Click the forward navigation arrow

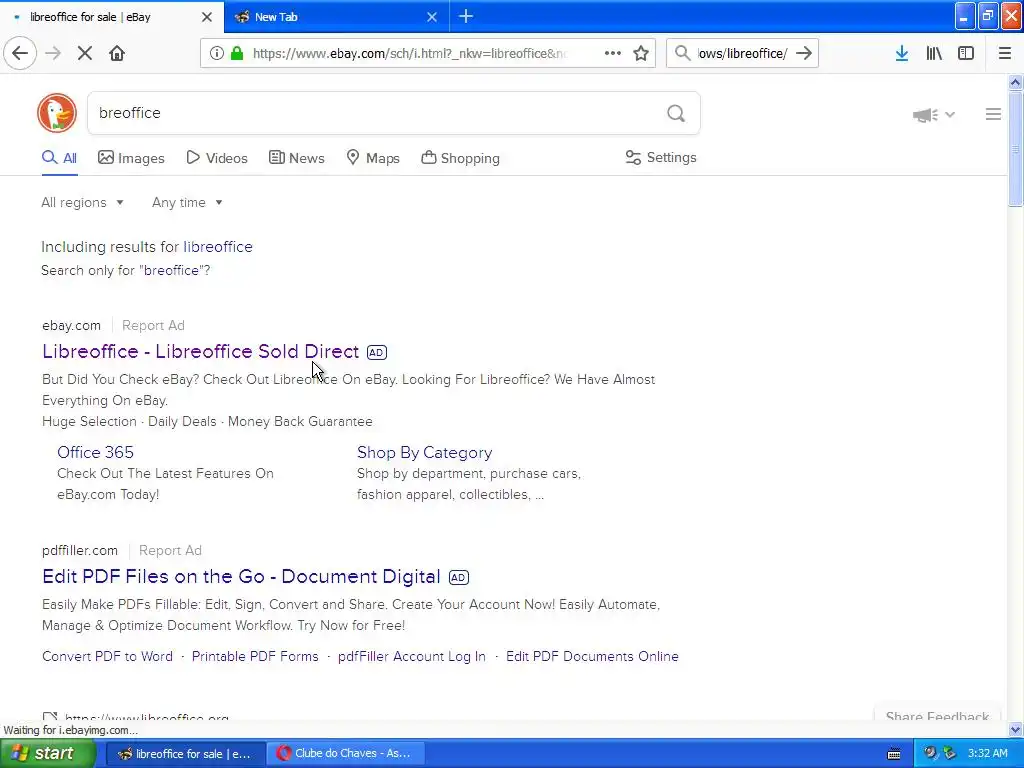(53, 53)
